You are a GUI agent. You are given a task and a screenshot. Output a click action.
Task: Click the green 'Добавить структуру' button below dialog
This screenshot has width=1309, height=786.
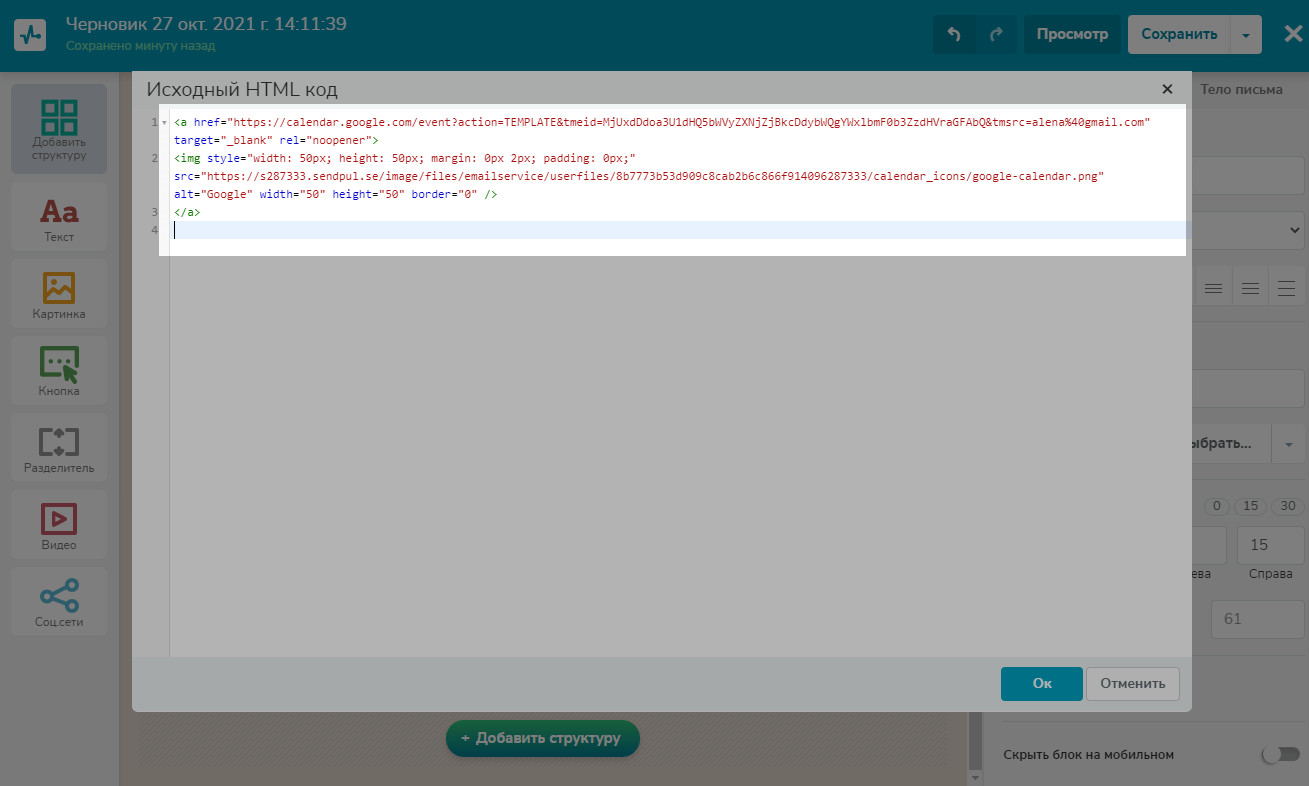click(542, 738)
